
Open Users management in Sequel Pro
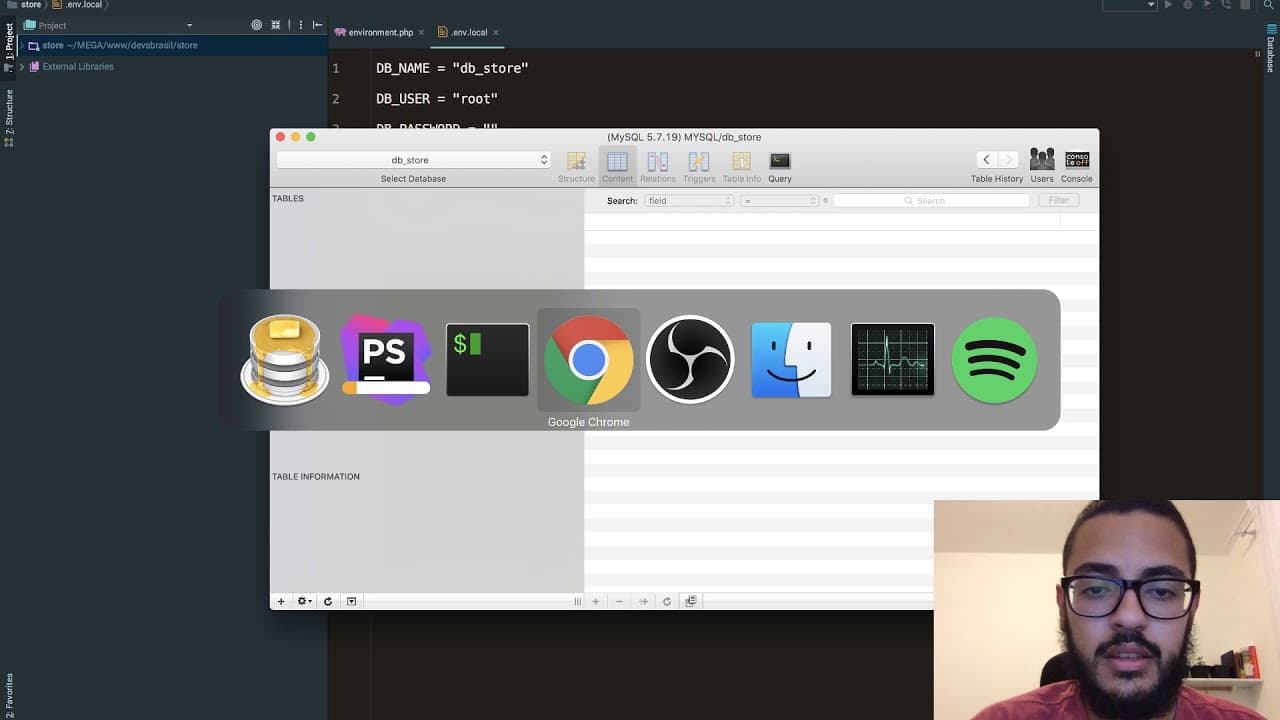(1042, 166)
